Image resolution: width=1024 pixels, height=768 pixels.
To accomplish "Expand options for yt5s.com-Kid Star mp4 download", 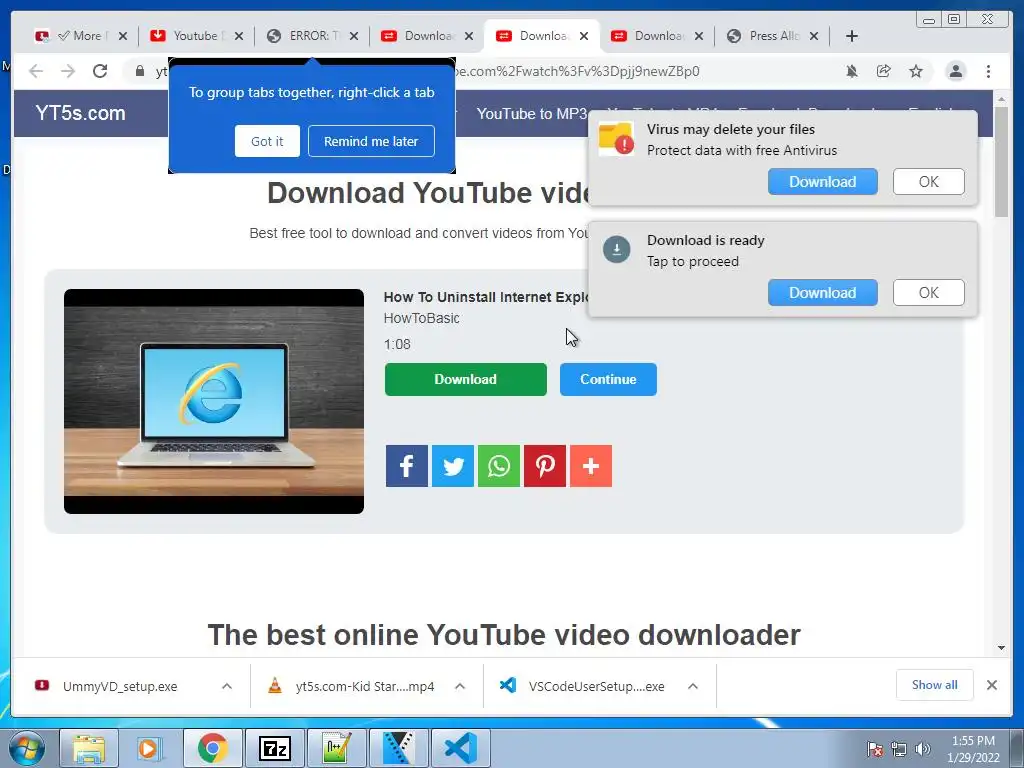I will click(460, 686).
